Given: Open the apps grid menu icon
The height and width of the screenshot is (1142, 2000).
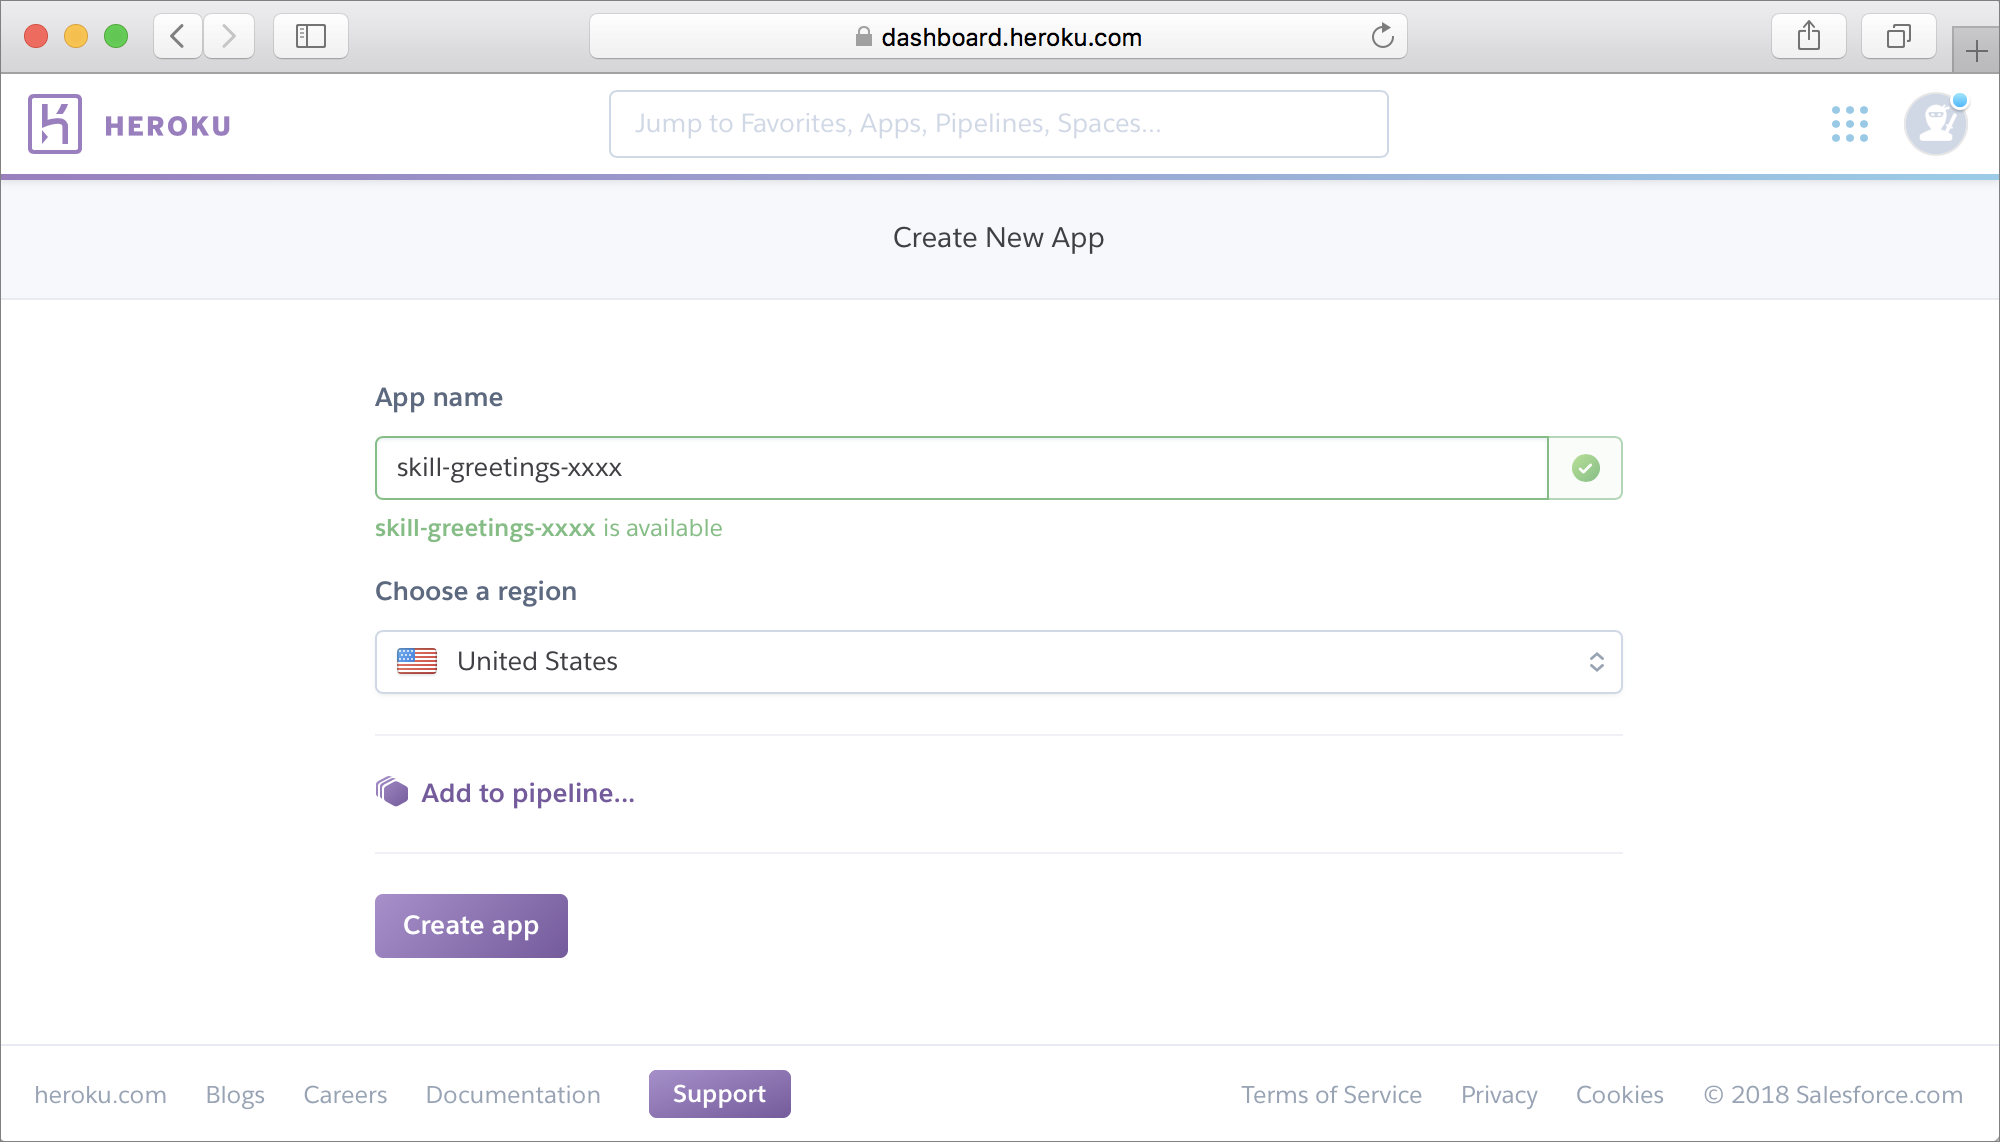Looking at the screenshot, I should click(1849, 124).
